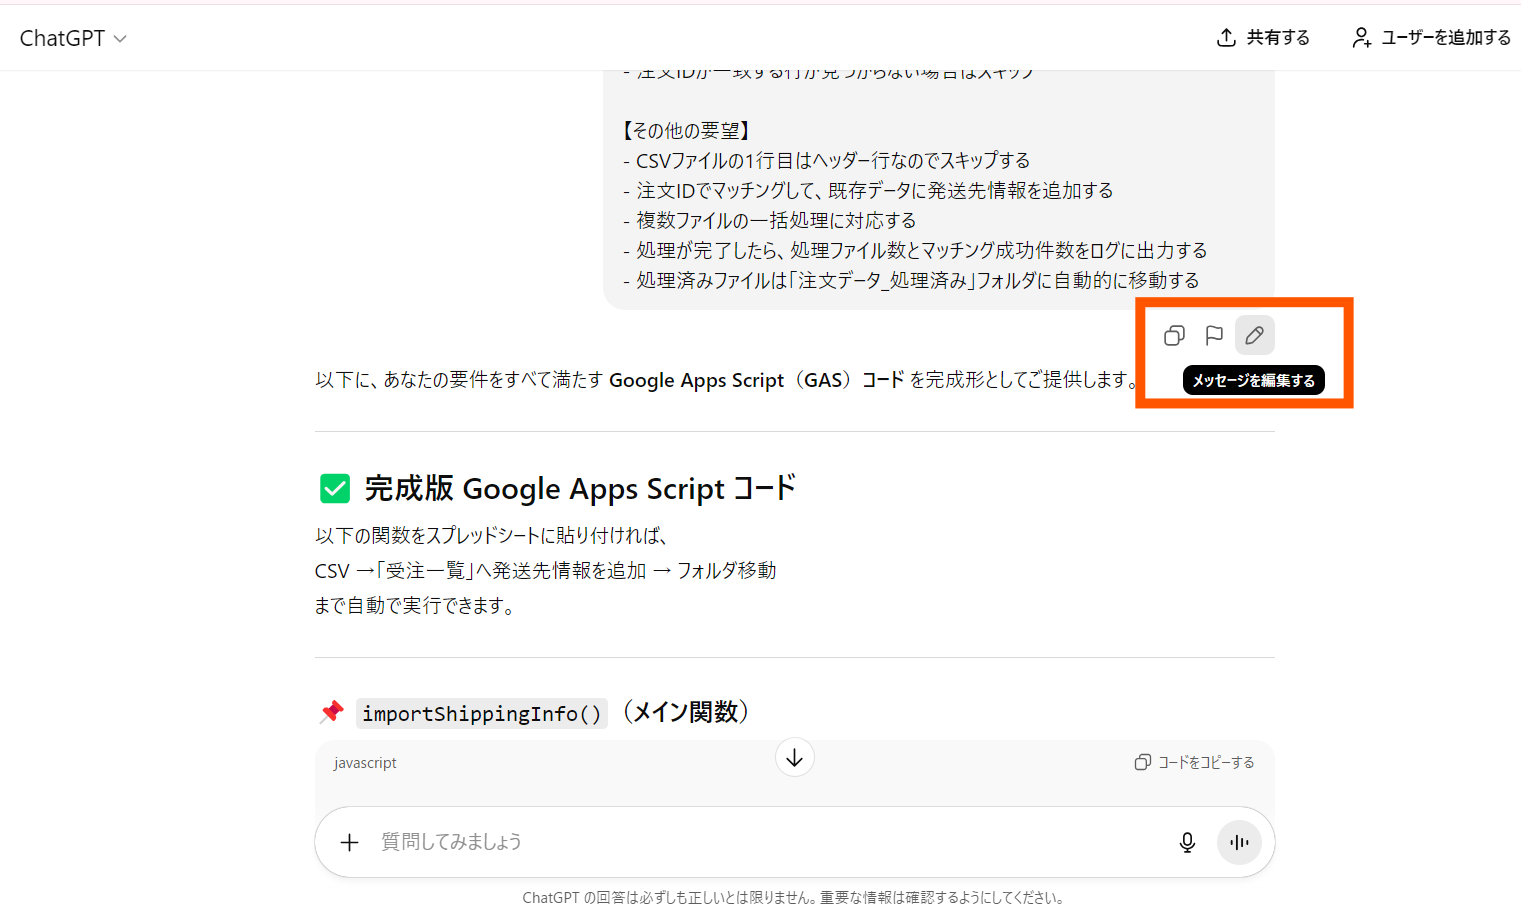Click the メッセージを編集する tooltip
This screenshot has height=913, width=1521.
point(1253,381)
